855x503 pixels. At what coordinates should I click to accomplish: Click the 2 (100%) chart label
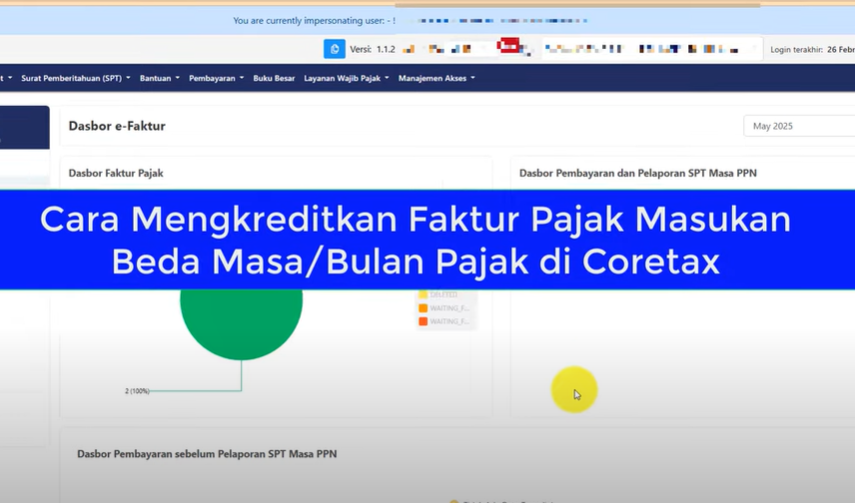pyautogui.click(x=137, y=391)
